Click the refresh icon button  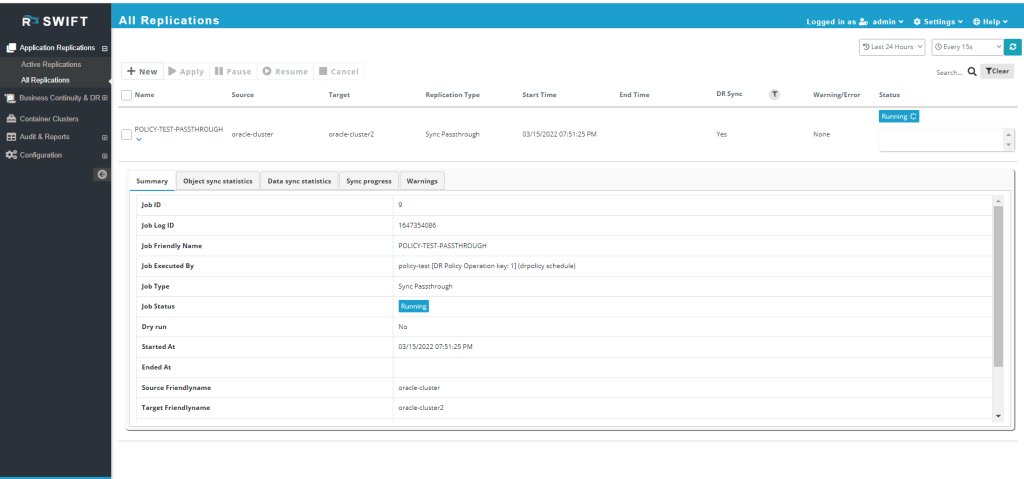pos(1012,47)
